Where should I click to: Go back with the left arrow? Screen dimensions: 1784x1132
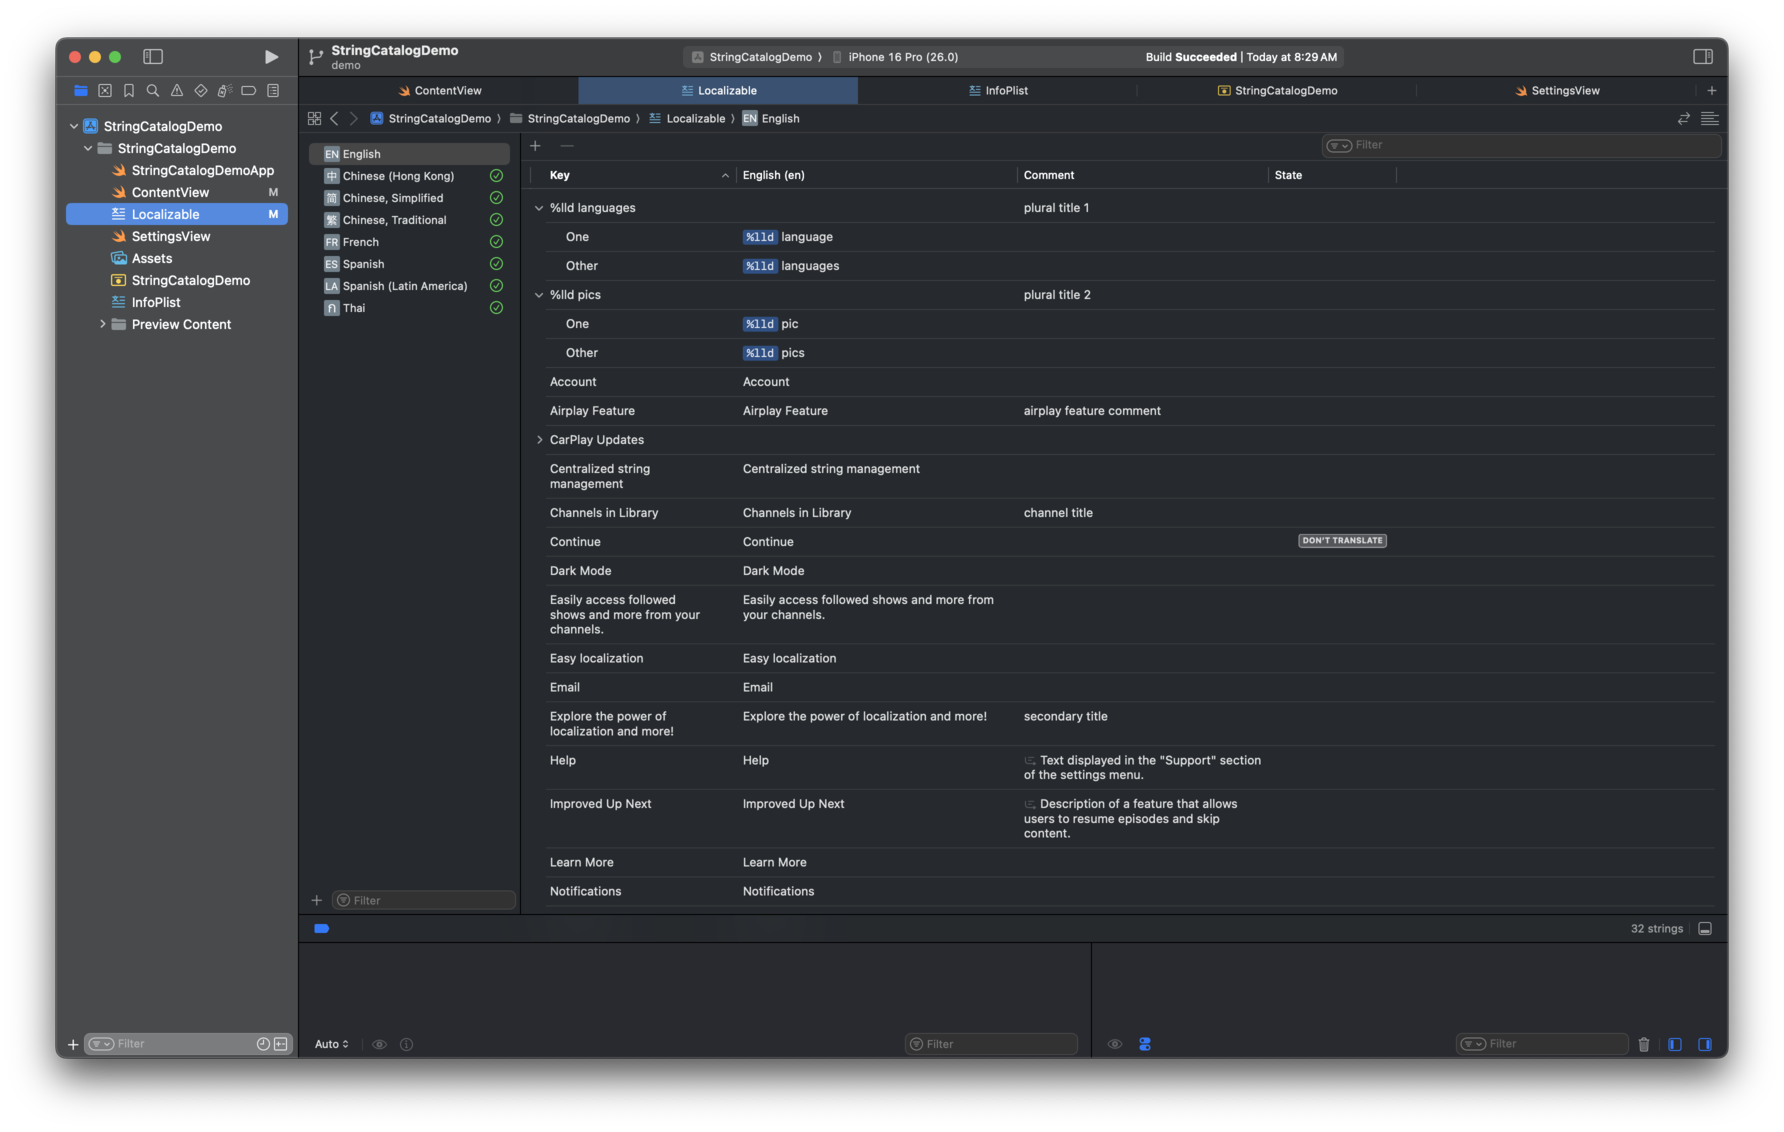[334, 119]
